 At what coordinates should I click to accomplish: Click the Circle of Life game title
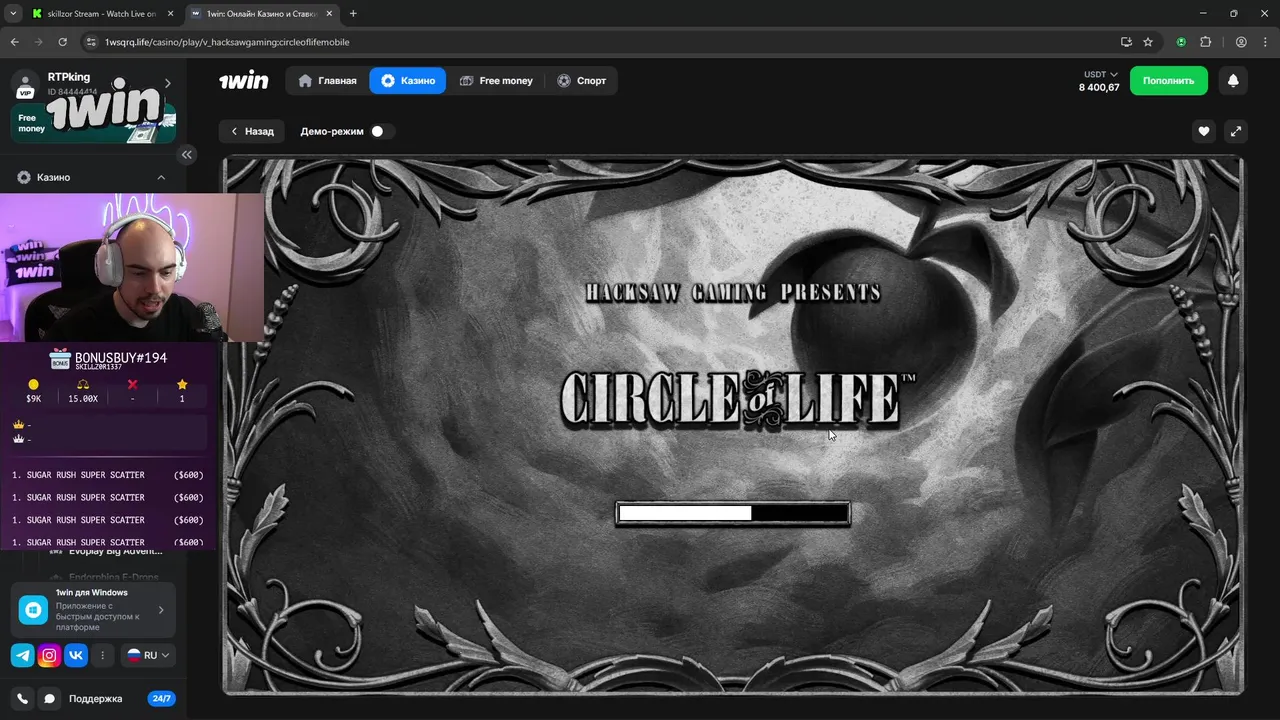[738, 398]
